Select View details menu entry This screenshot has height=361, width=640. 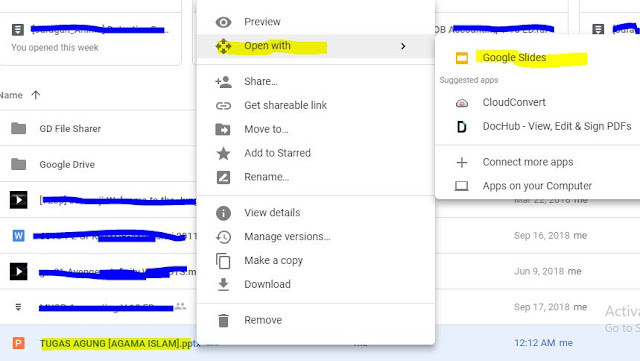point(316,213)
